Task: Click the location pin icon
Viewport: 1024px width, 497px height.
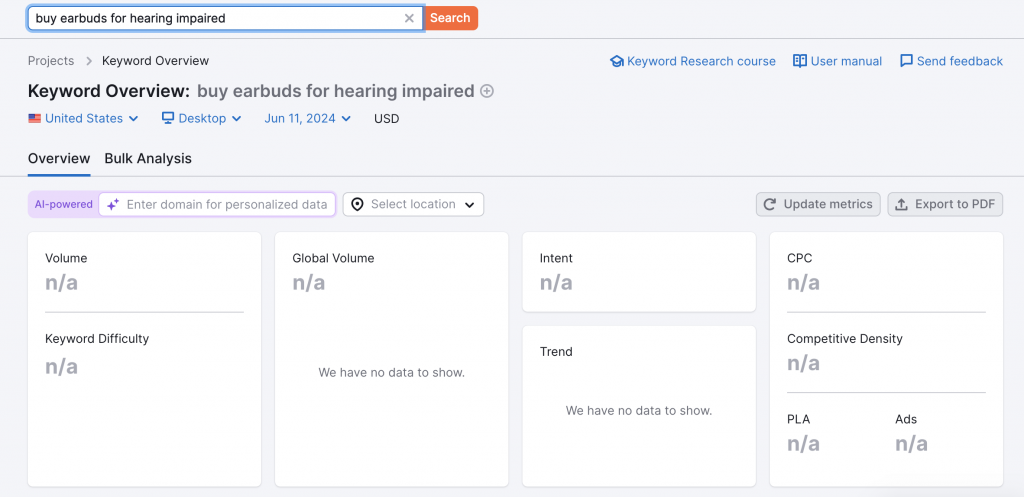Action: point(357,204)
